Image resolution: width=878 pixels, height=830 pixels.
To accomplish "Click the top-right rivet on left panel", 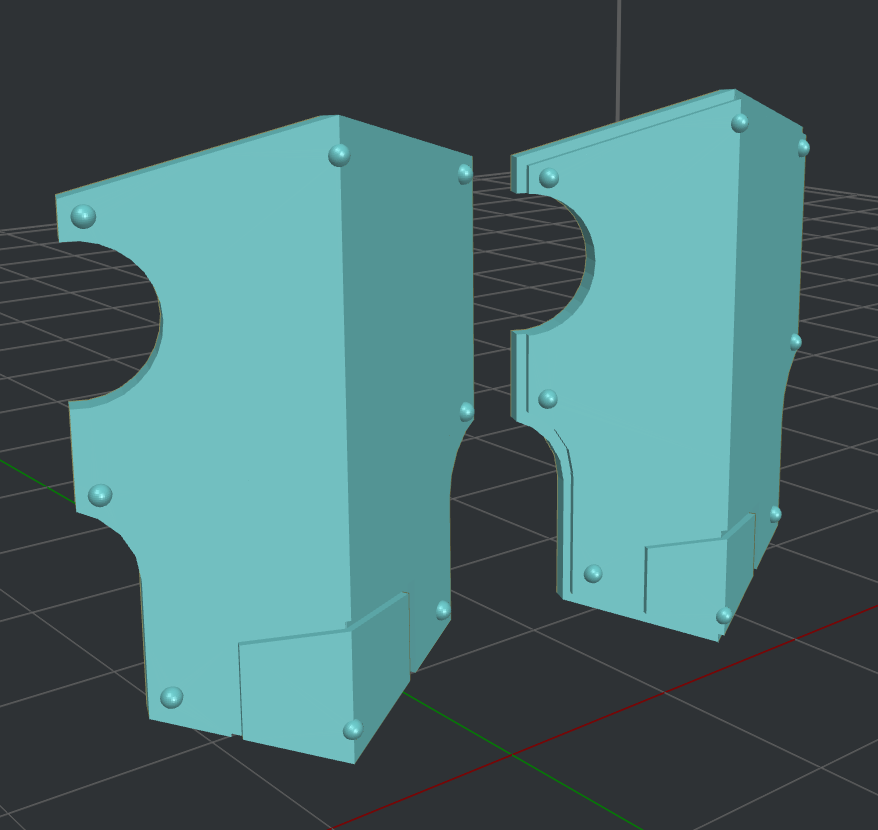I will [x=460, y=176].
